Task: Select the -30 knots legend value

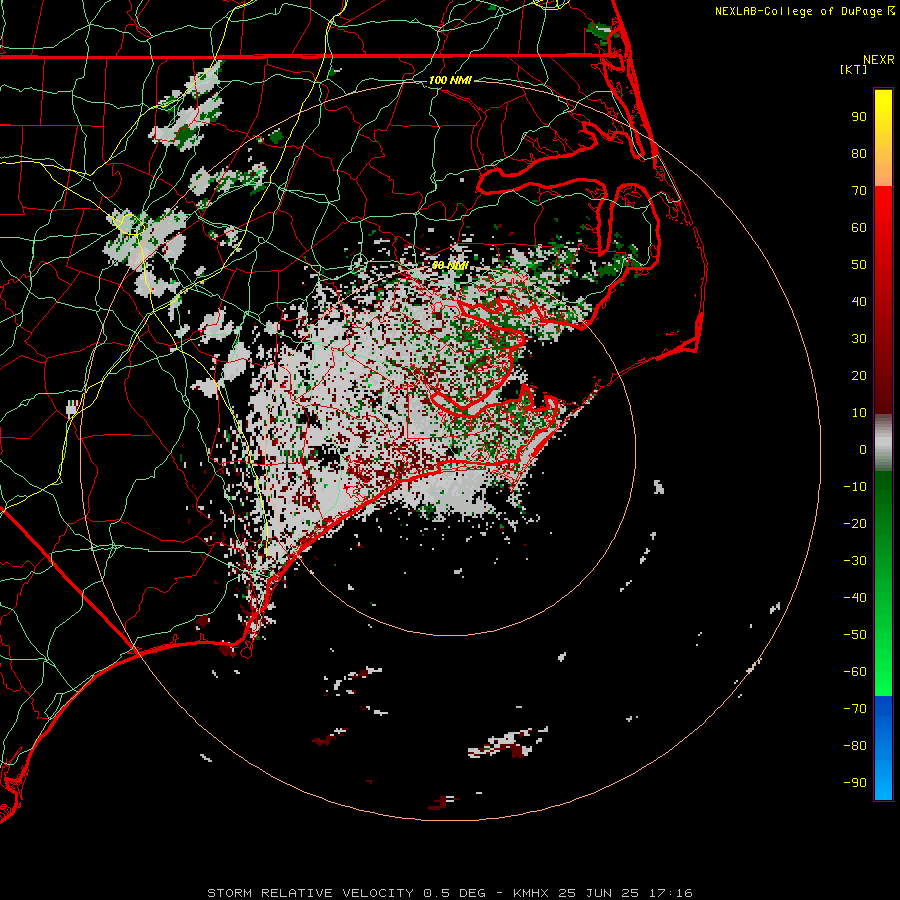Action: click(x=855, y=561)
